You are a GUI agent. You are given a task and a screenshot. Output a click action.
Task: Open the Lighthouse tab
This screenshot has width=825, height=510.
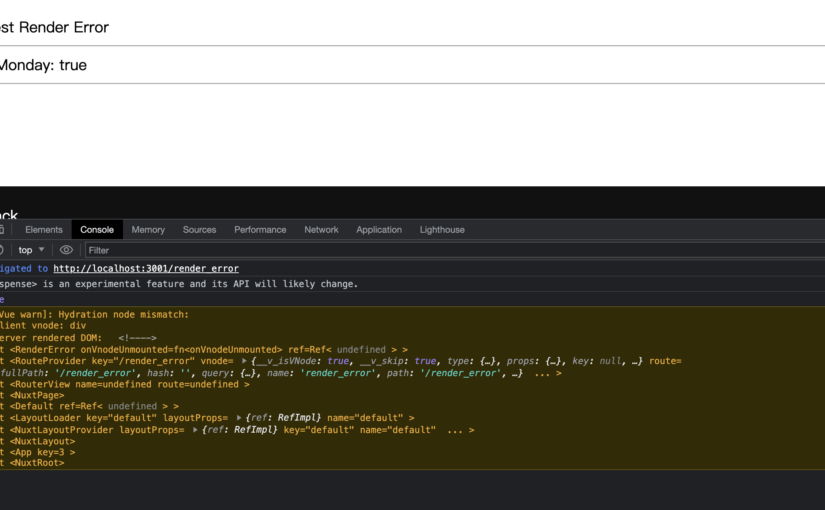click(x=442, y=230)
